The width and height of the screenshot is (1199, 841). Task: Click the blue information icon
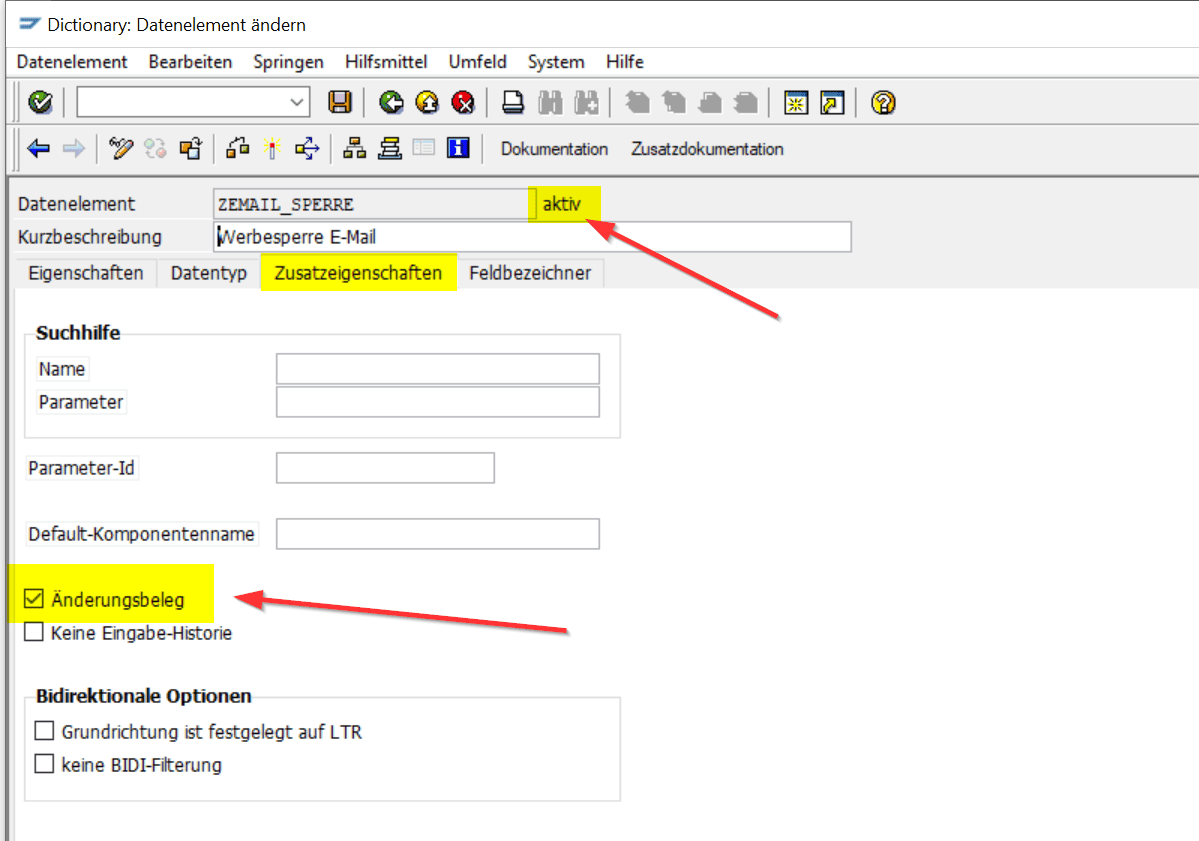(458, 149)
